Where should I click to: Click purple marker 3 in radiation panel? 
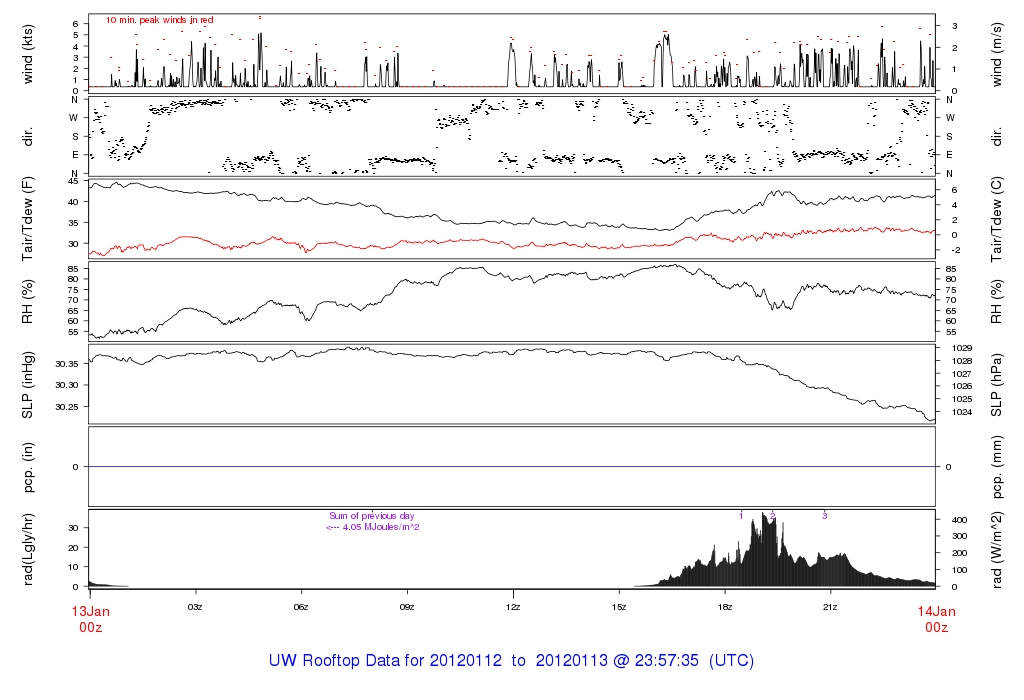[824, 516]
